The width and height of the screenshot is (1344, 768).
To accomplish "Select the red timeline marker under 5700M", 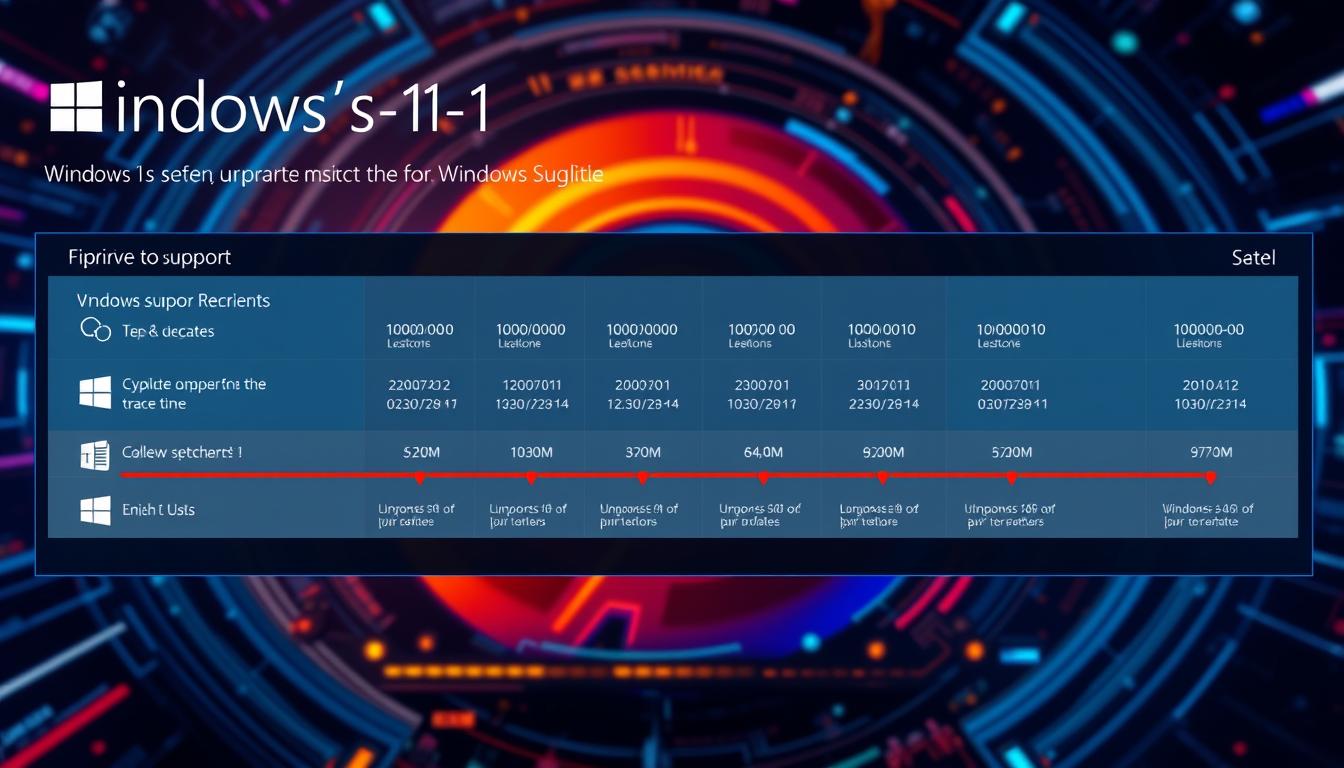I will click(1011, 478).
